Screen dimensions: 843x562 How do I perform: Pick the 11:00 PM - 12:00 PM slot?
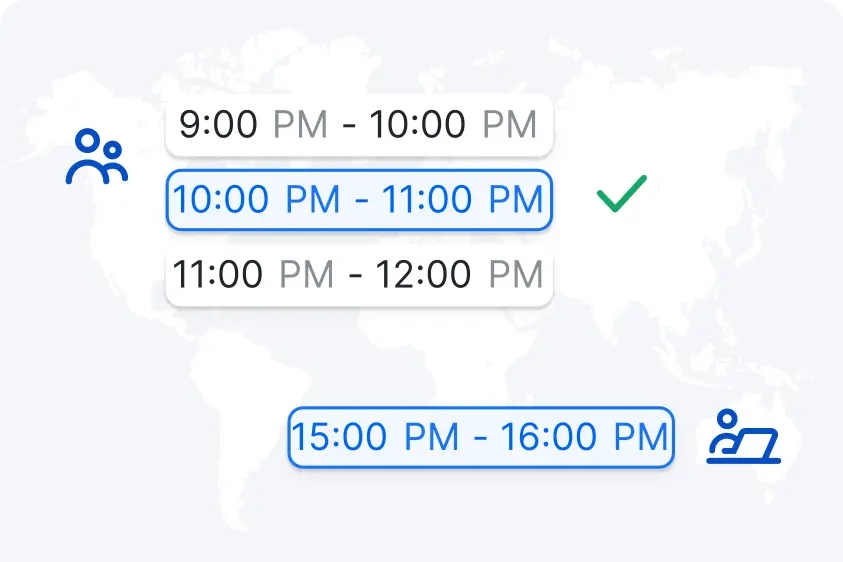(359, 274)
